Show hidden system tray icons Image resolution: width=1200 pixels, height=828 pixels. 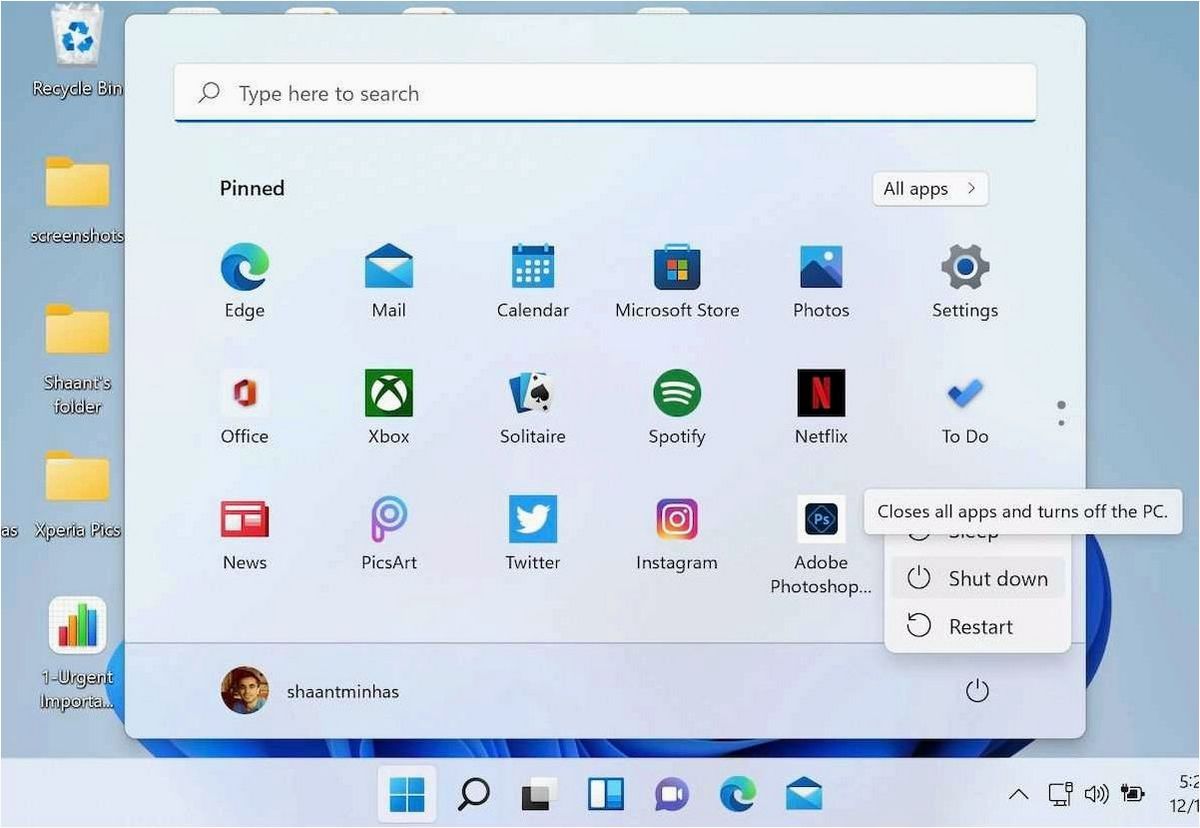1018,795
